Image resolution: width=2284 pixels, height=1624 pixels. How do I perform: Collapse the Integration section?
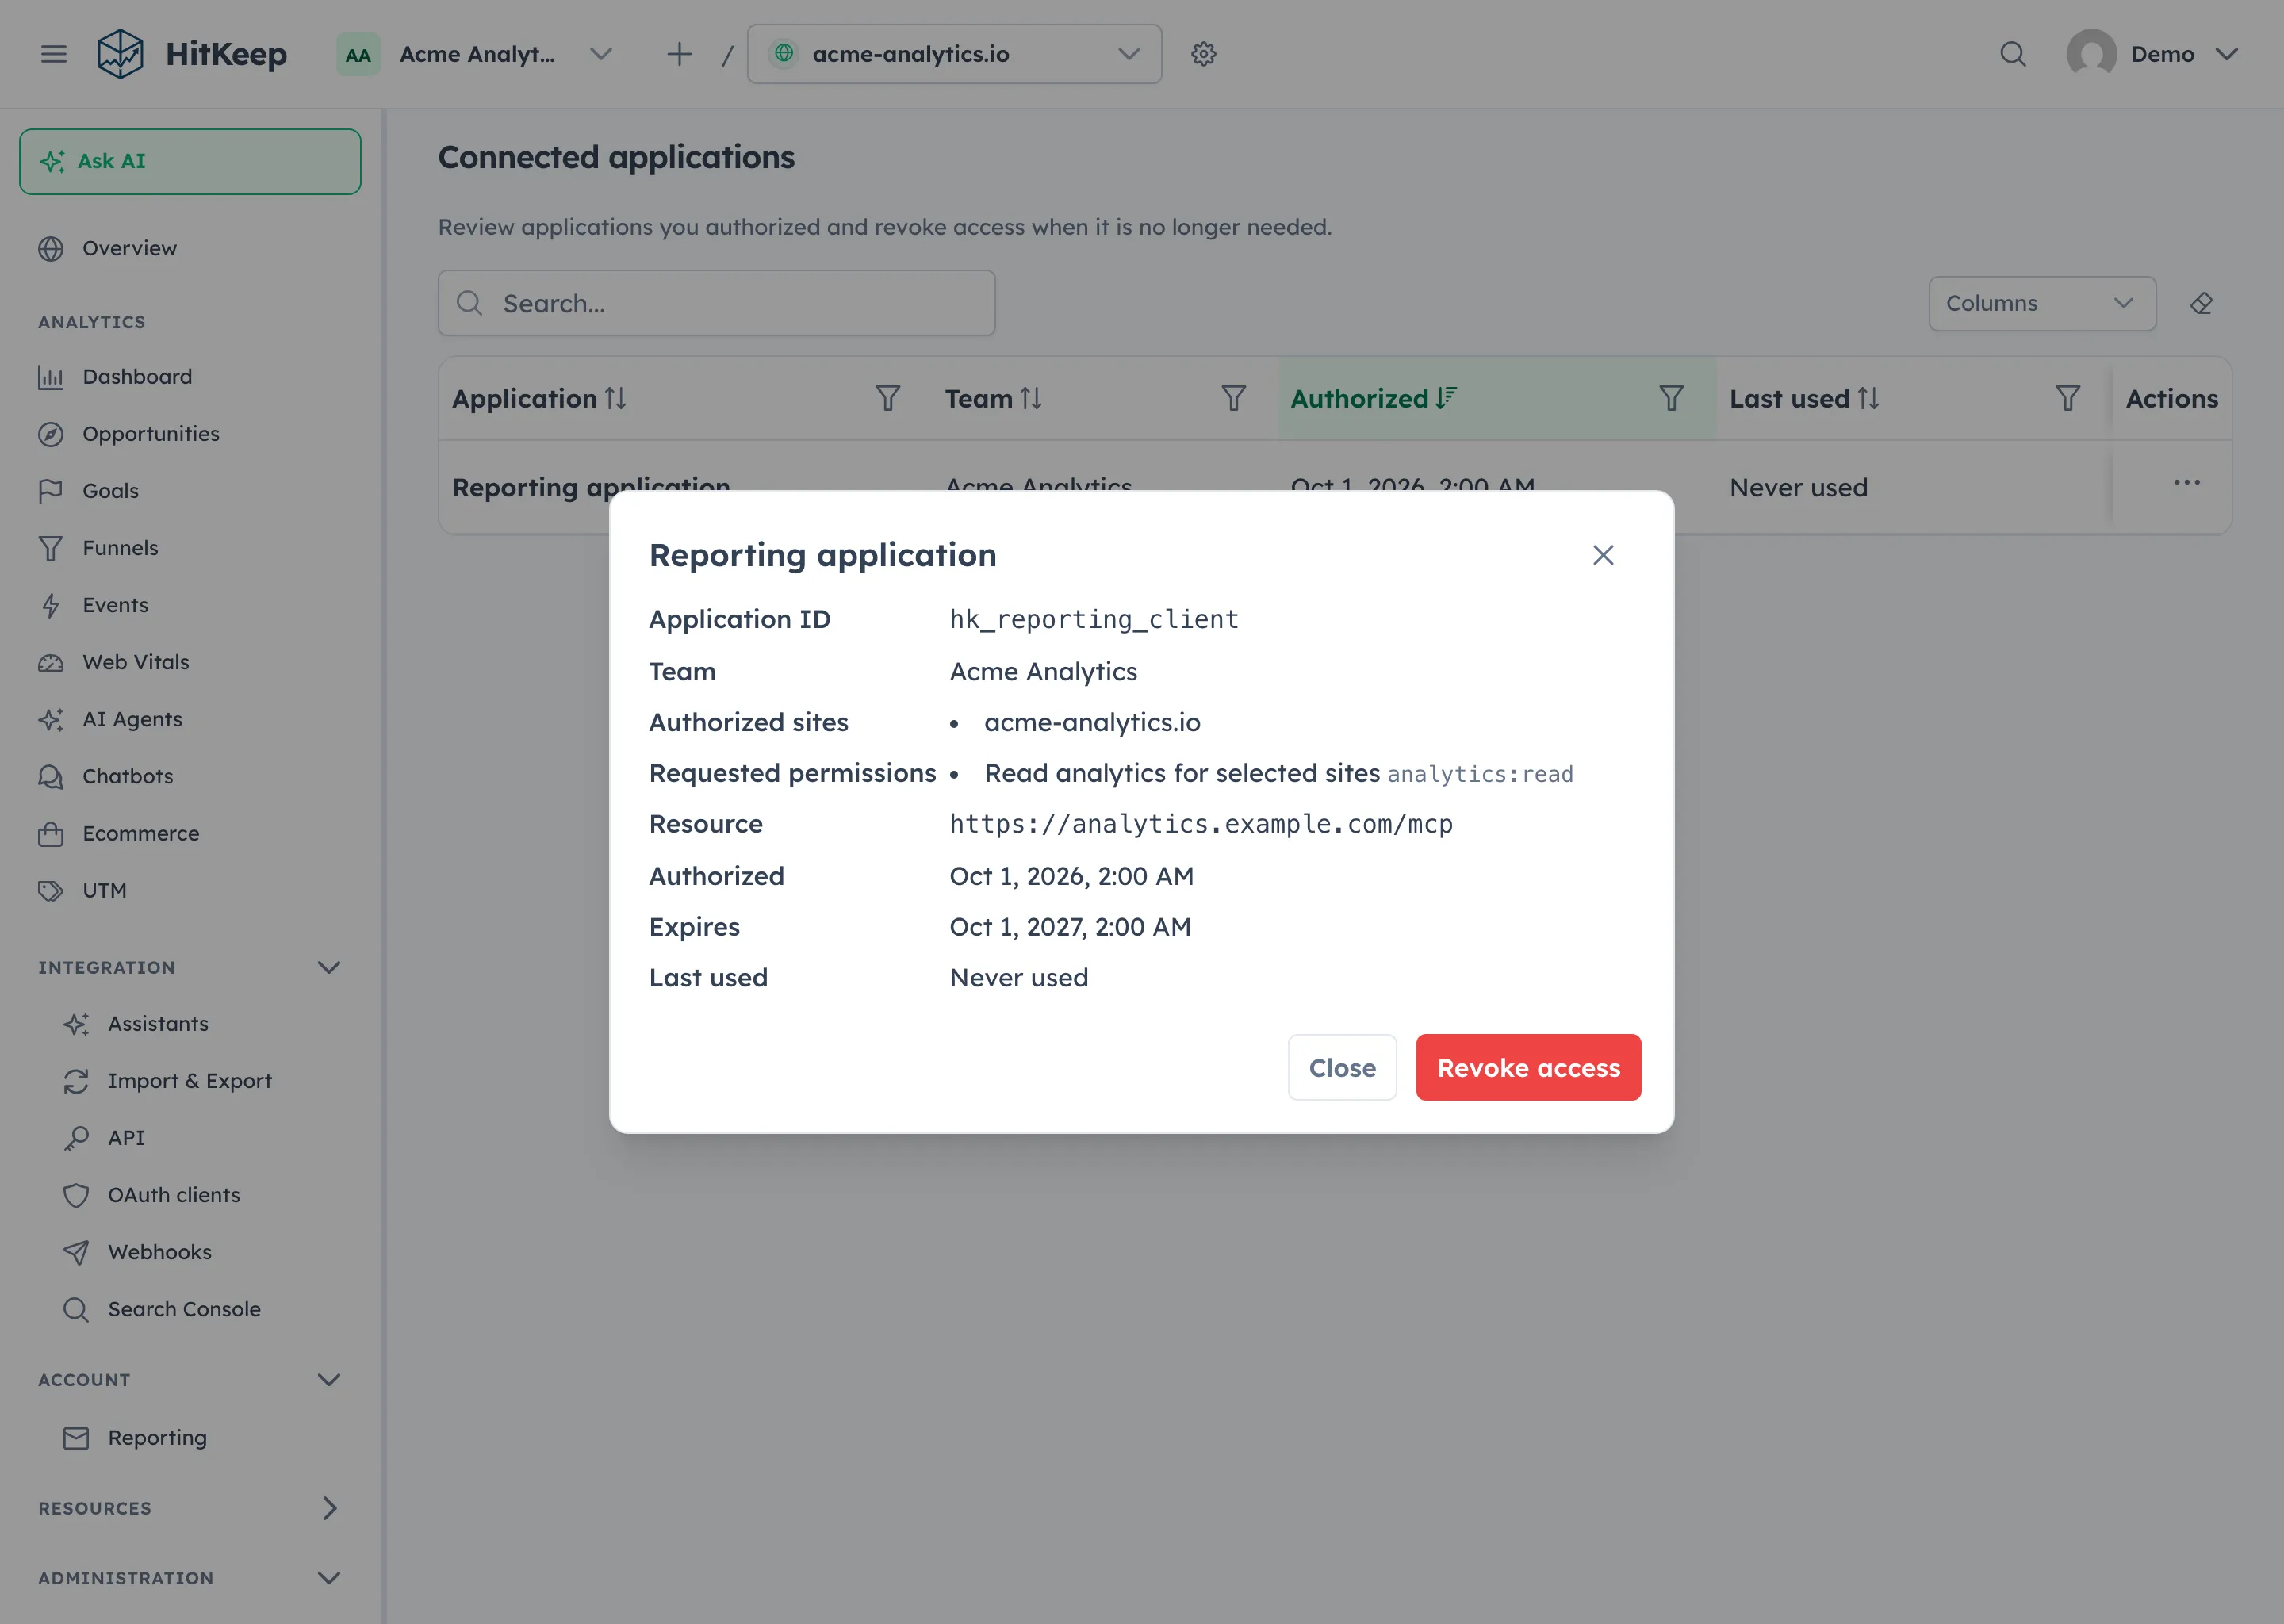(329, 967)
